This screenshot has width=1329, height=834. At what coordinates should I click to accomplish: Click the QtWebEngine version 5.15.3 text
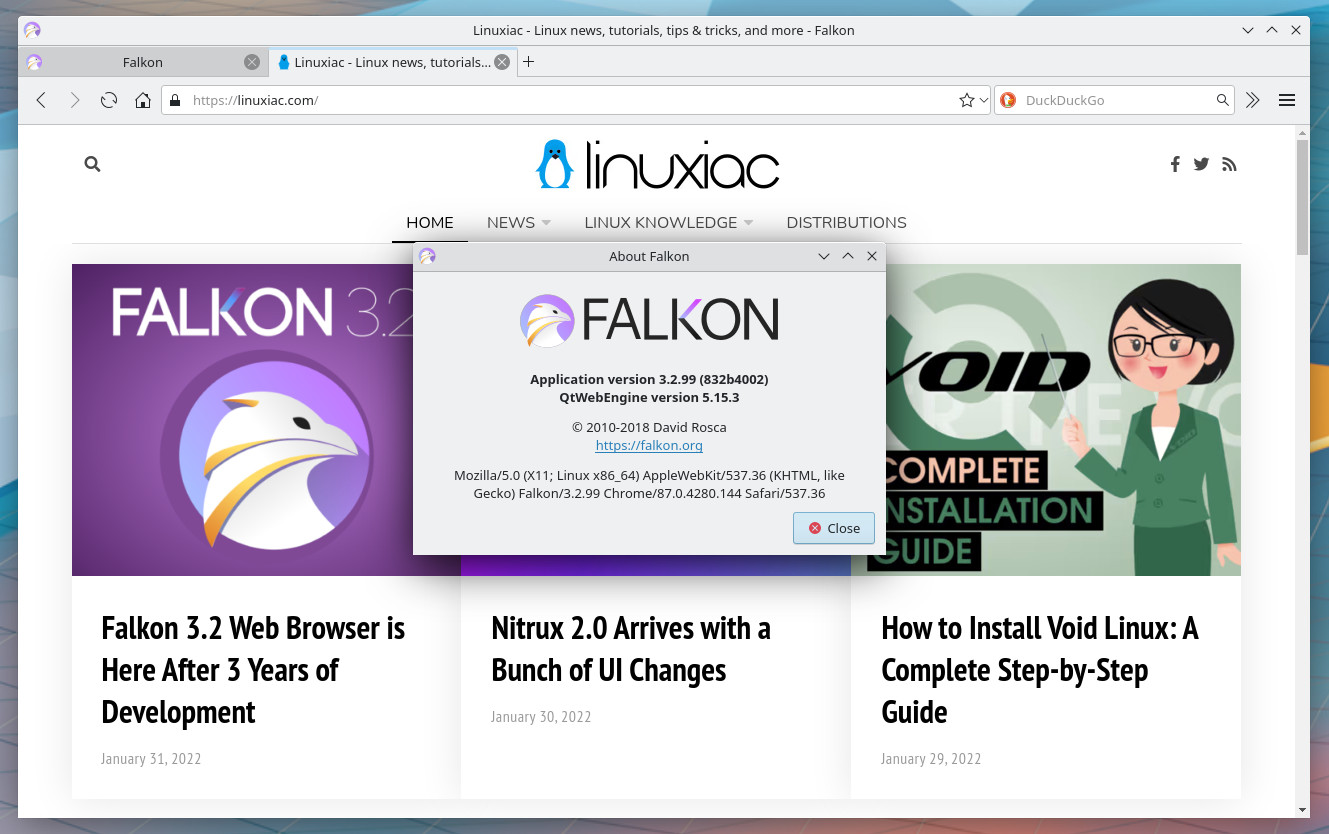649,397
